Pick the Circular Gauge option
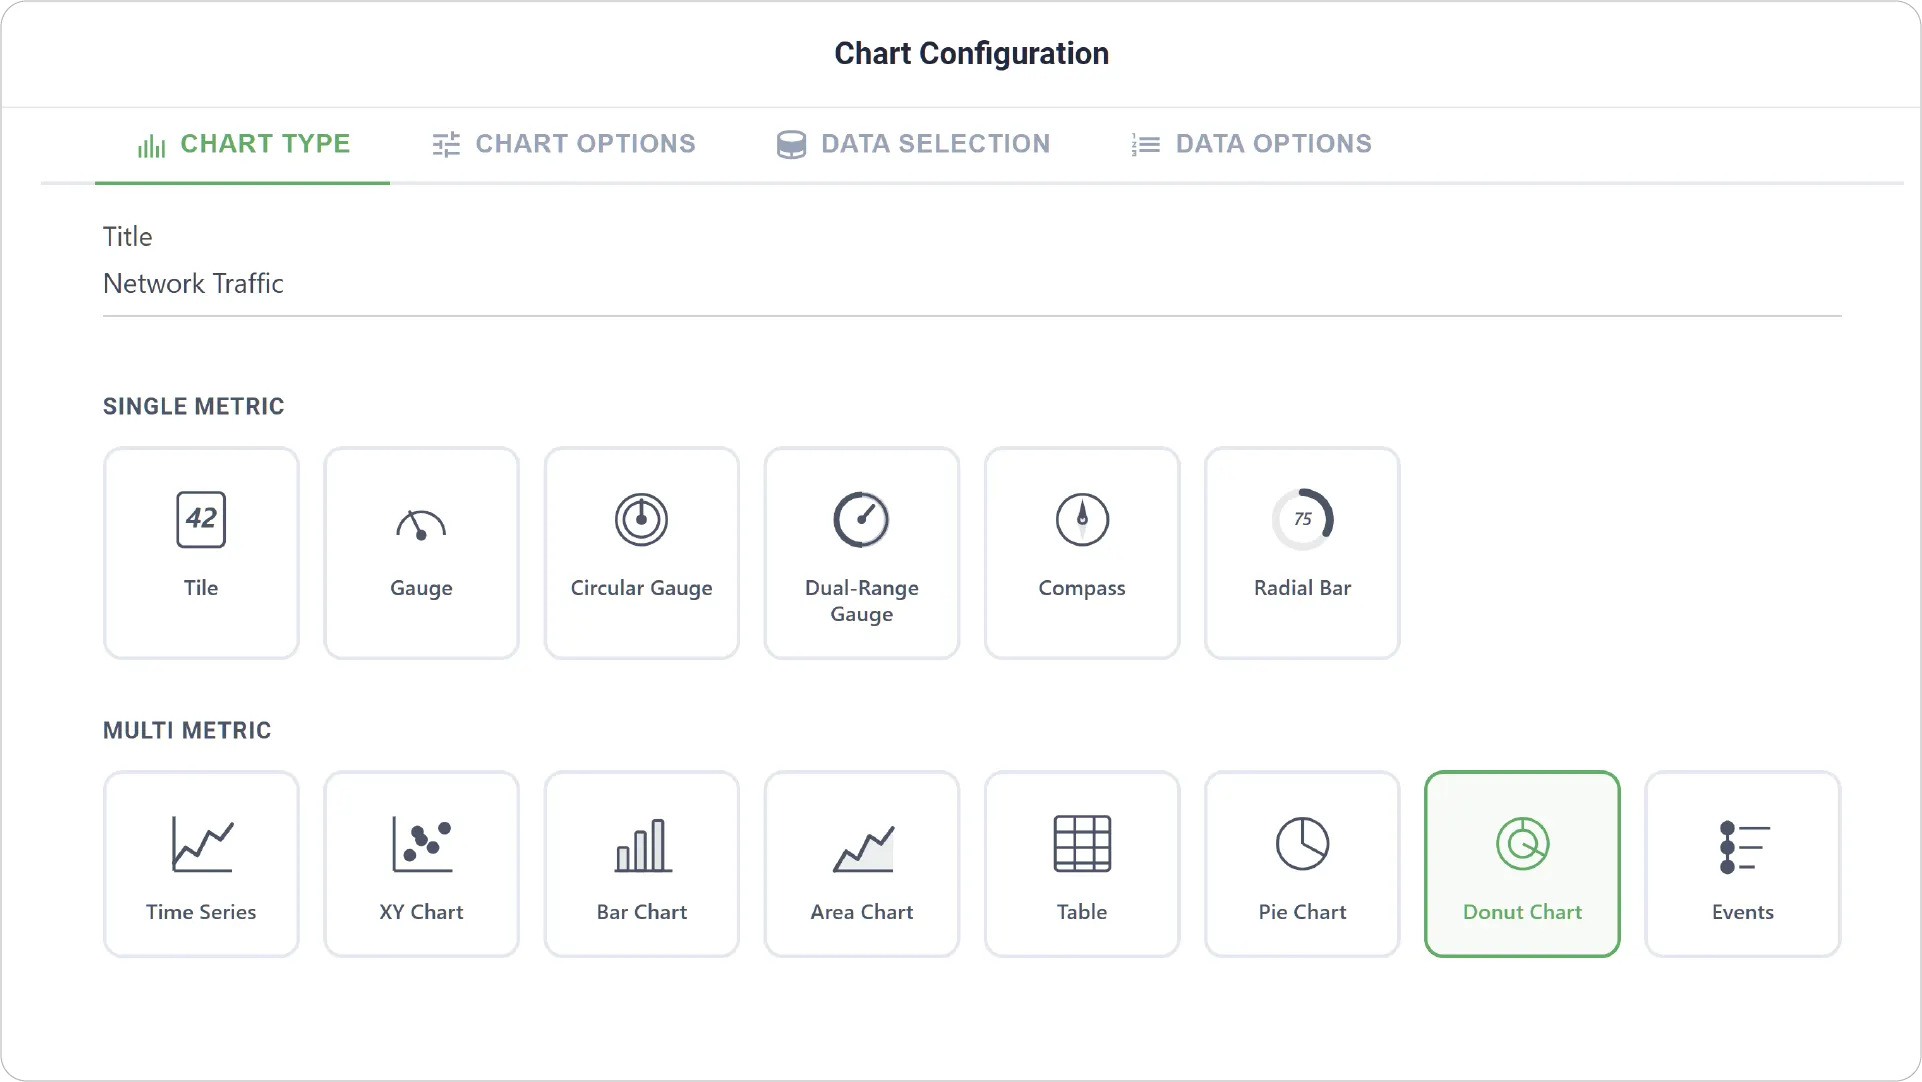Image resolution: width=1922 pixels, height=1082 pixels. [x=642, y=553]
